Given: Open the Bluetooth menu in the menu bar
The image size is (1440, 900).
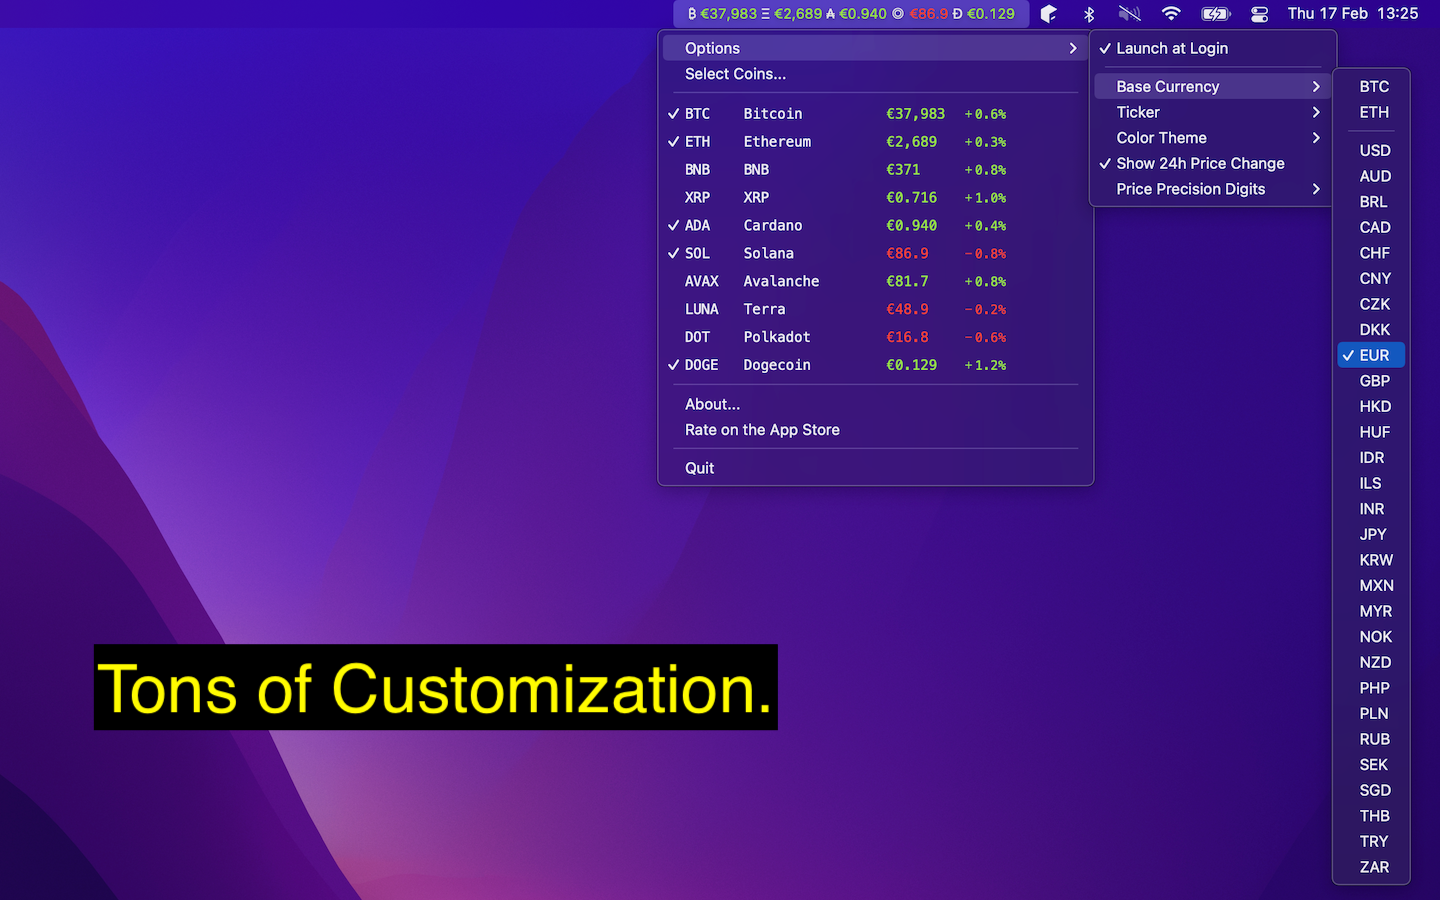Looking at the screenshot, I should (x=1088, y=14).
